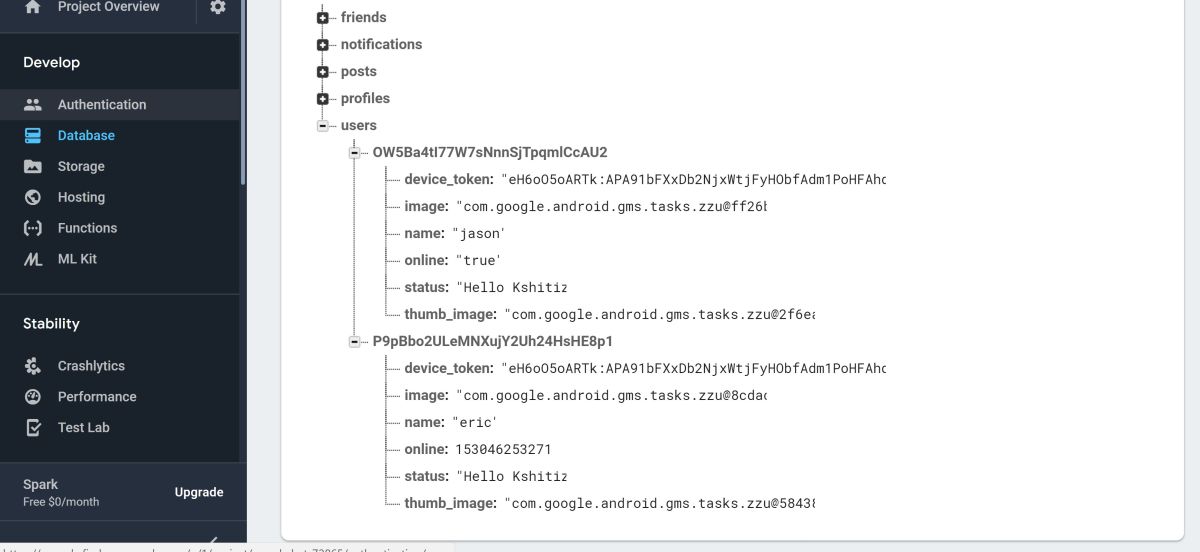Click the Hosting globe icon
1200x552 pixels.
[x=33, y=197]
